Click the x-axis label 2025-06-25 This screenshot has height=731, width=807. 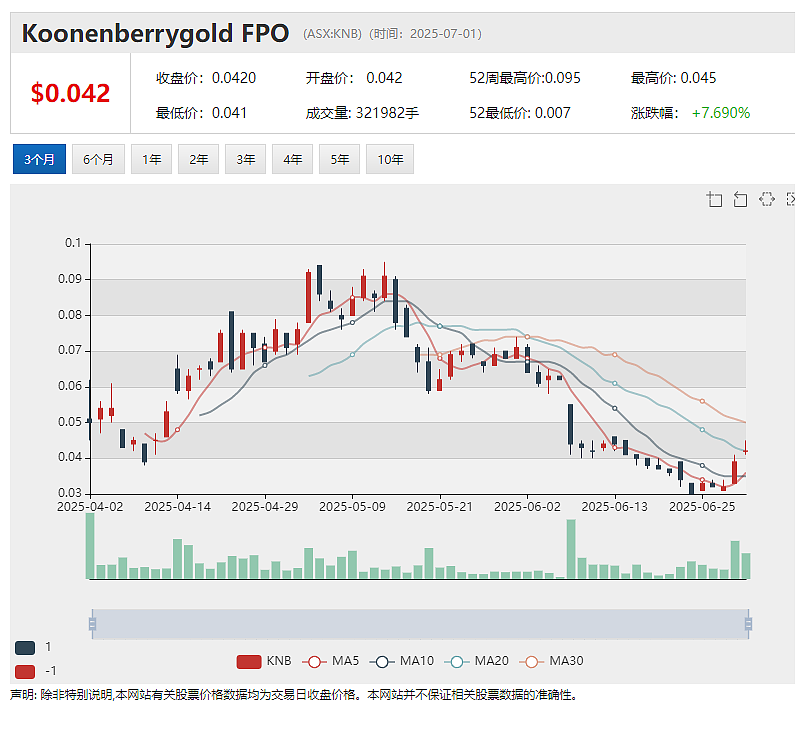(x=702, y=507)
